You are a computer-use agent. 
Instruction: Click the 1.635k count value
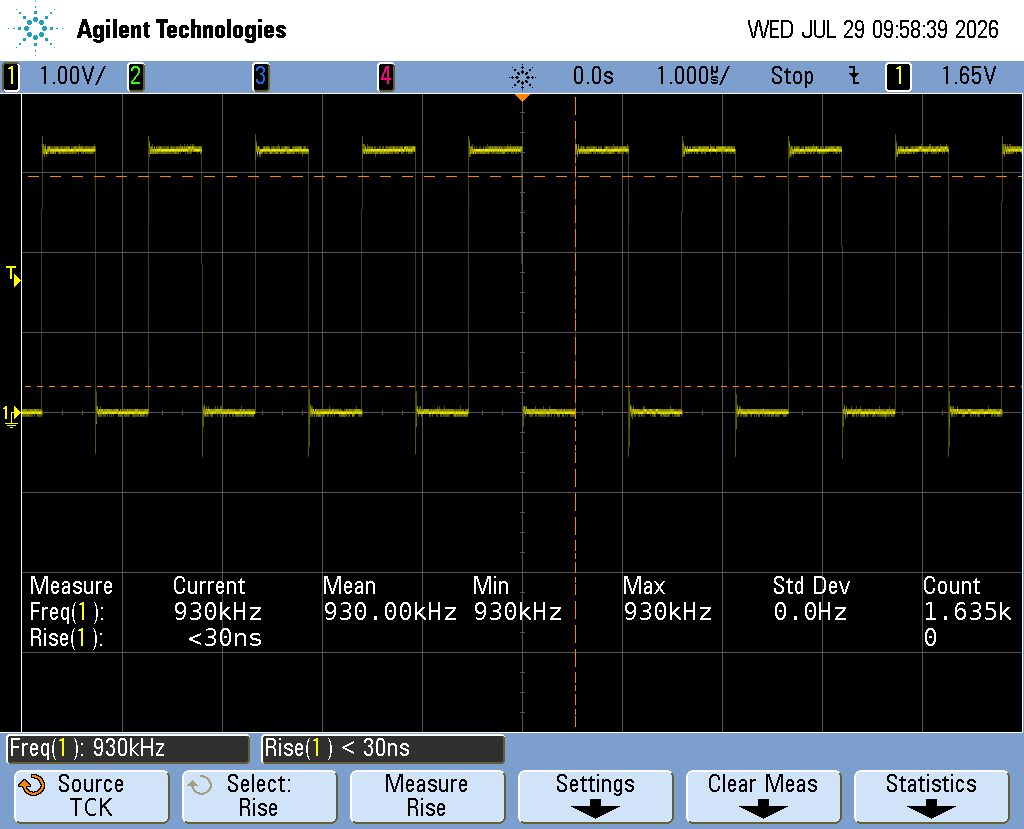click(967, 612)
